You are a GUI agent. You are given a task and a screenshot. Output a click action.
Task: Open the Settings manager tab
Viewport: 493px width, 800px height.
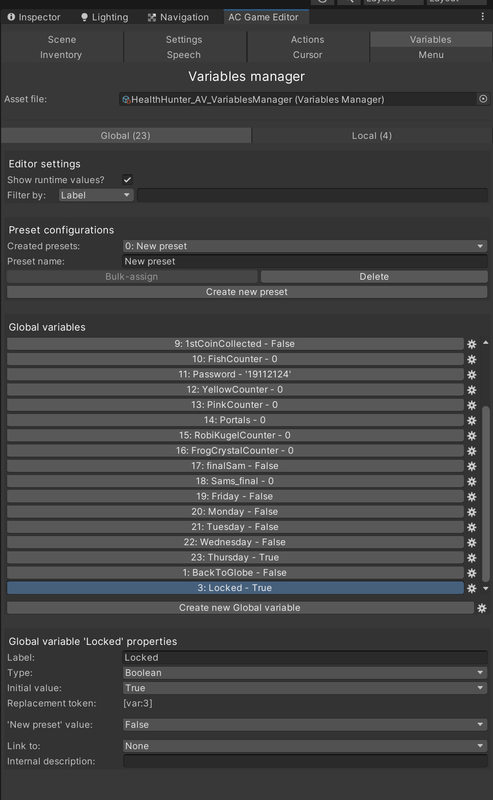coord(184,39)
